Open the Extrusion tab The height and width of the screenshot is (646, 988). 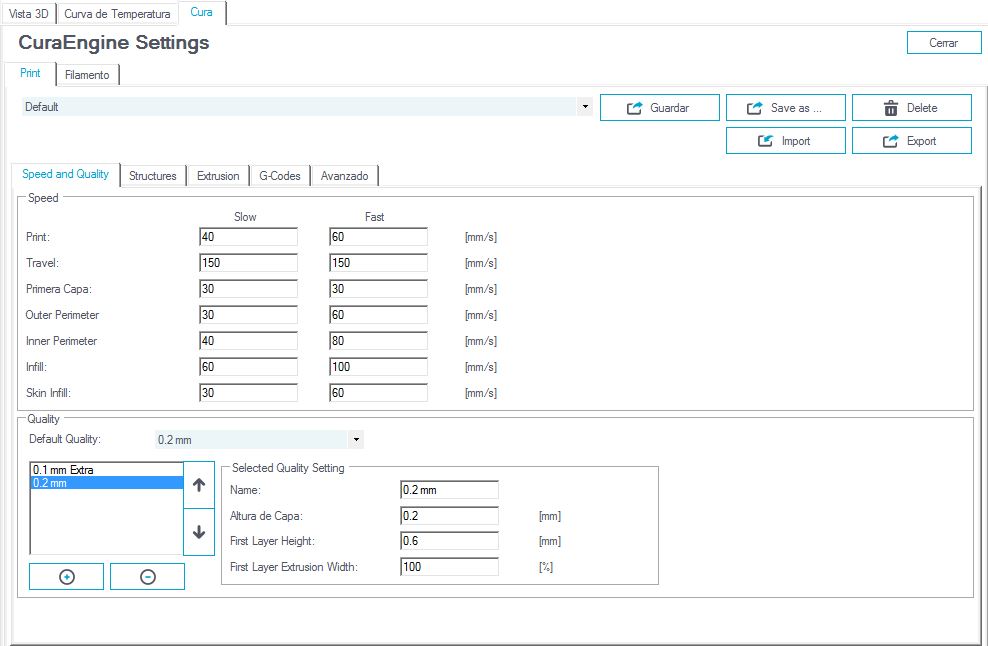(x=218, y=176)
